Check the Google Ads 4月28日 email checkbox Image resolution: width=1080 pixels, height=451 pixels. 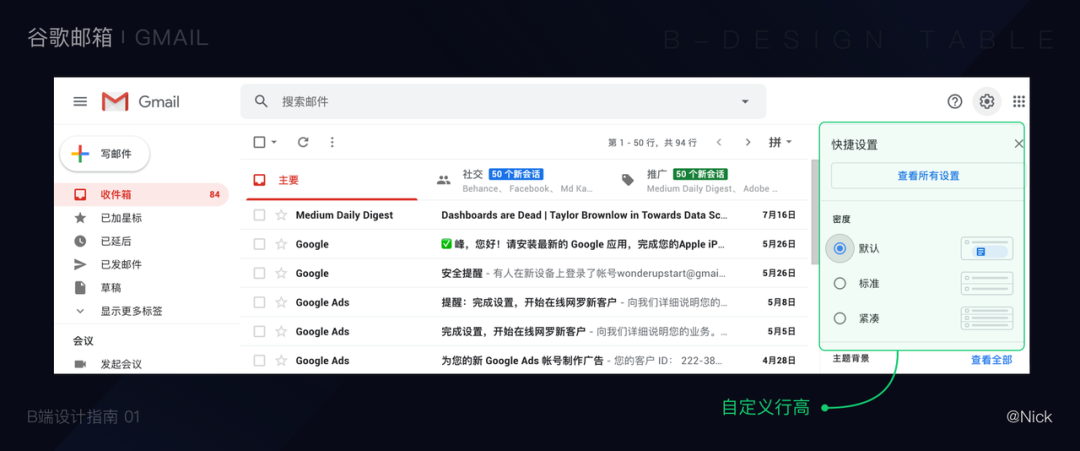pos(259,360)
